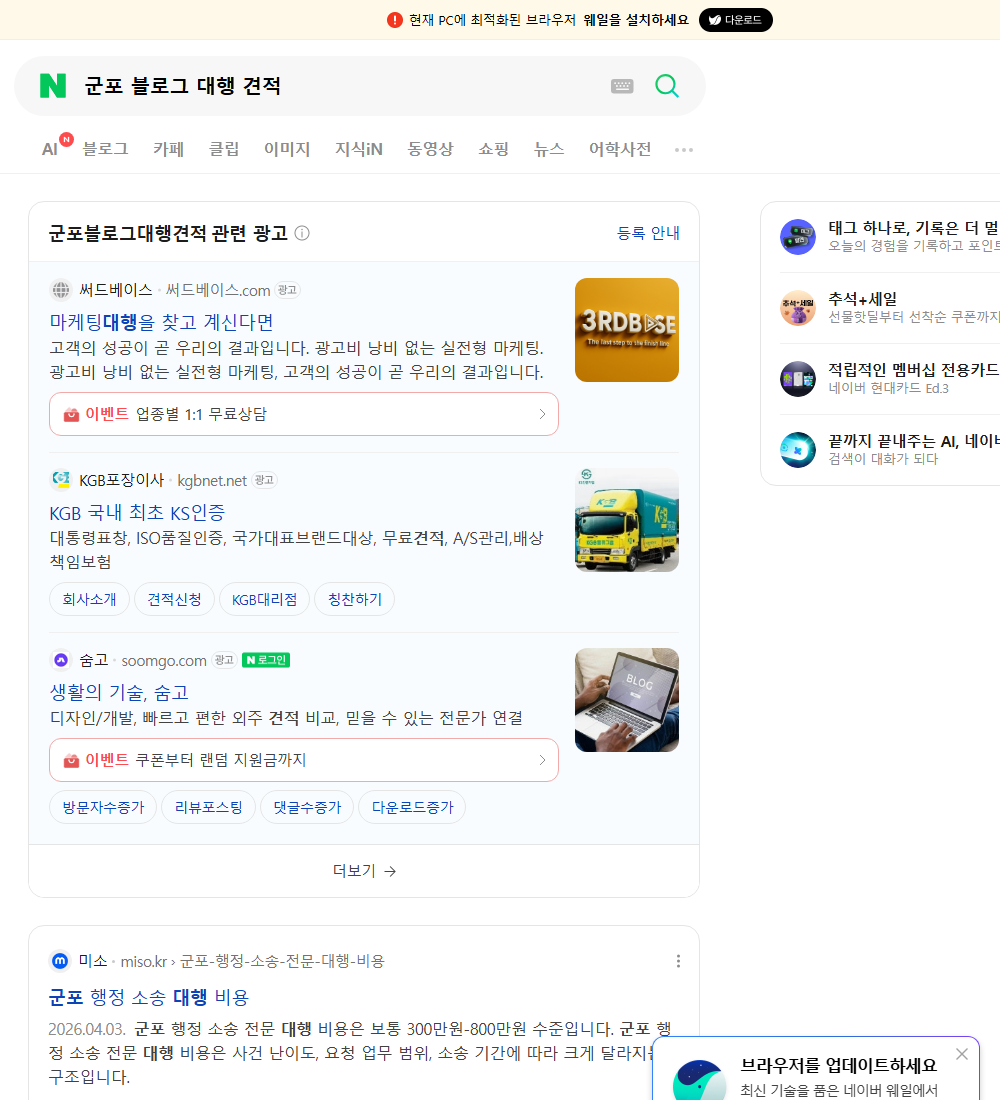Click the green search magnifier icon

[x=667, y=86]
